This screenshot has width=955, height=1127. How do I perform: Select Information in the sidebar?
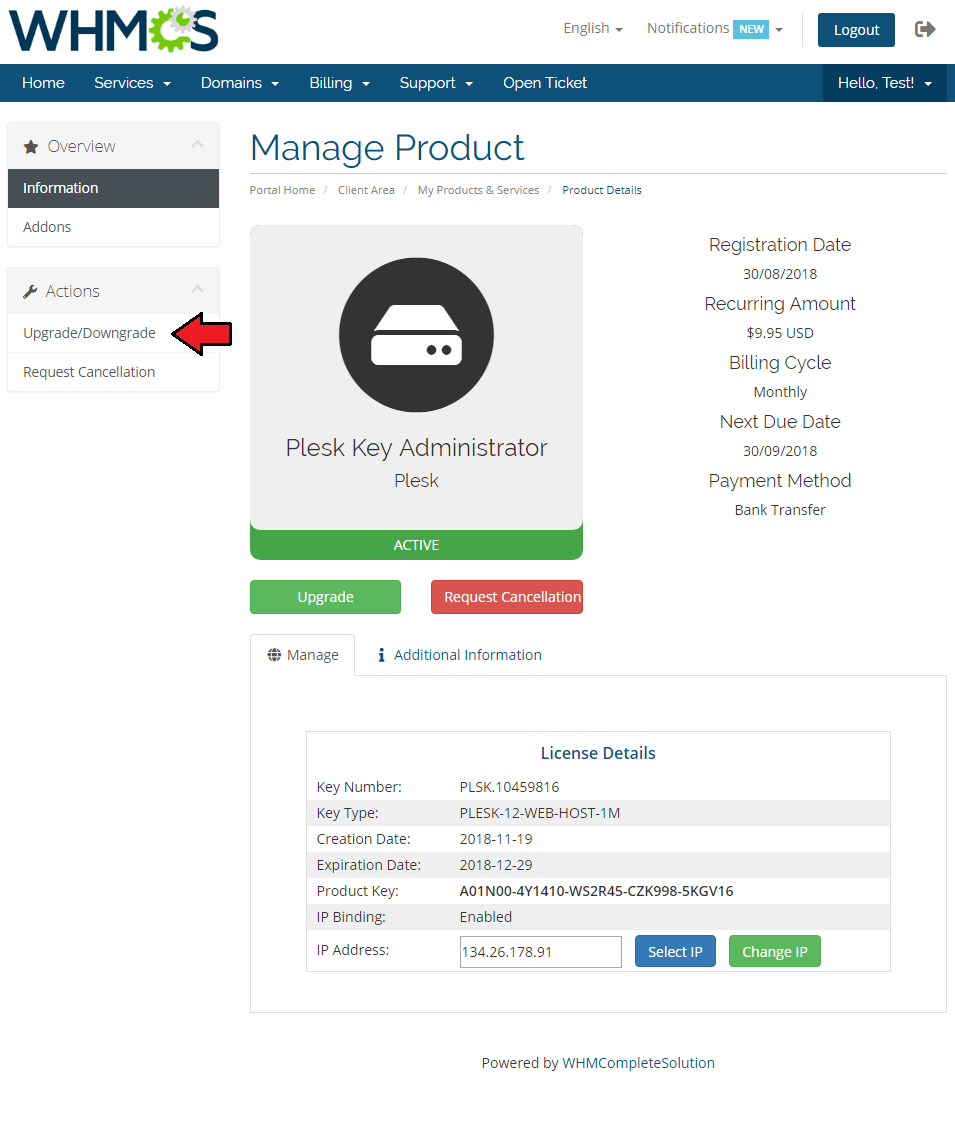[114, 188]
